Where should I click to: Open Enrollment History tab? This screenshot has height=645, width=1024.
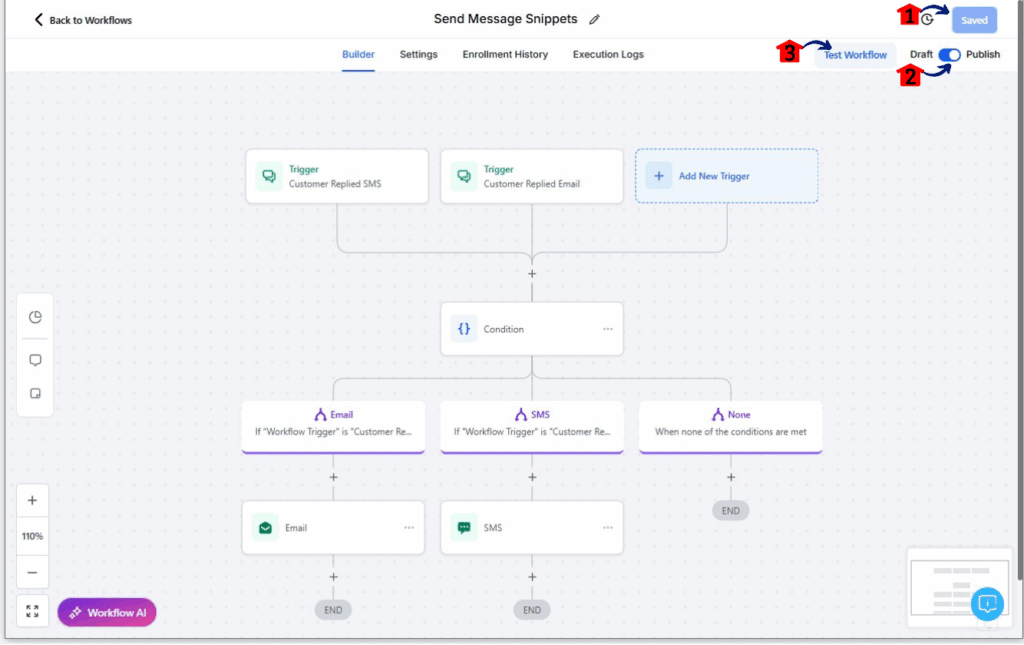tap(505, 54)
